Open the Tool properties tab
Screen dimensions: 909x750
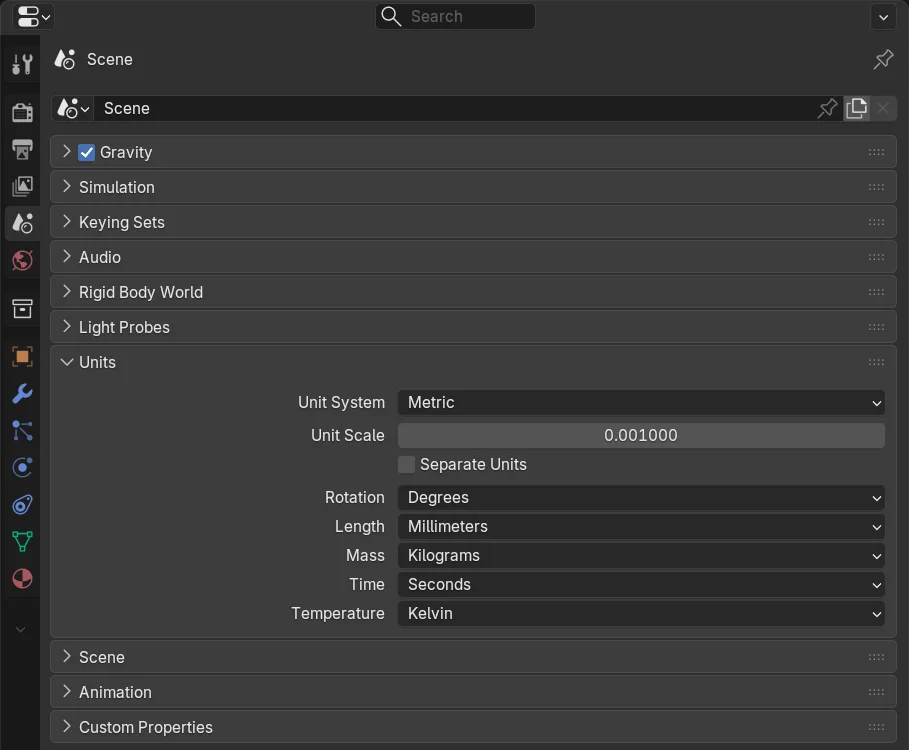(22, 64)
